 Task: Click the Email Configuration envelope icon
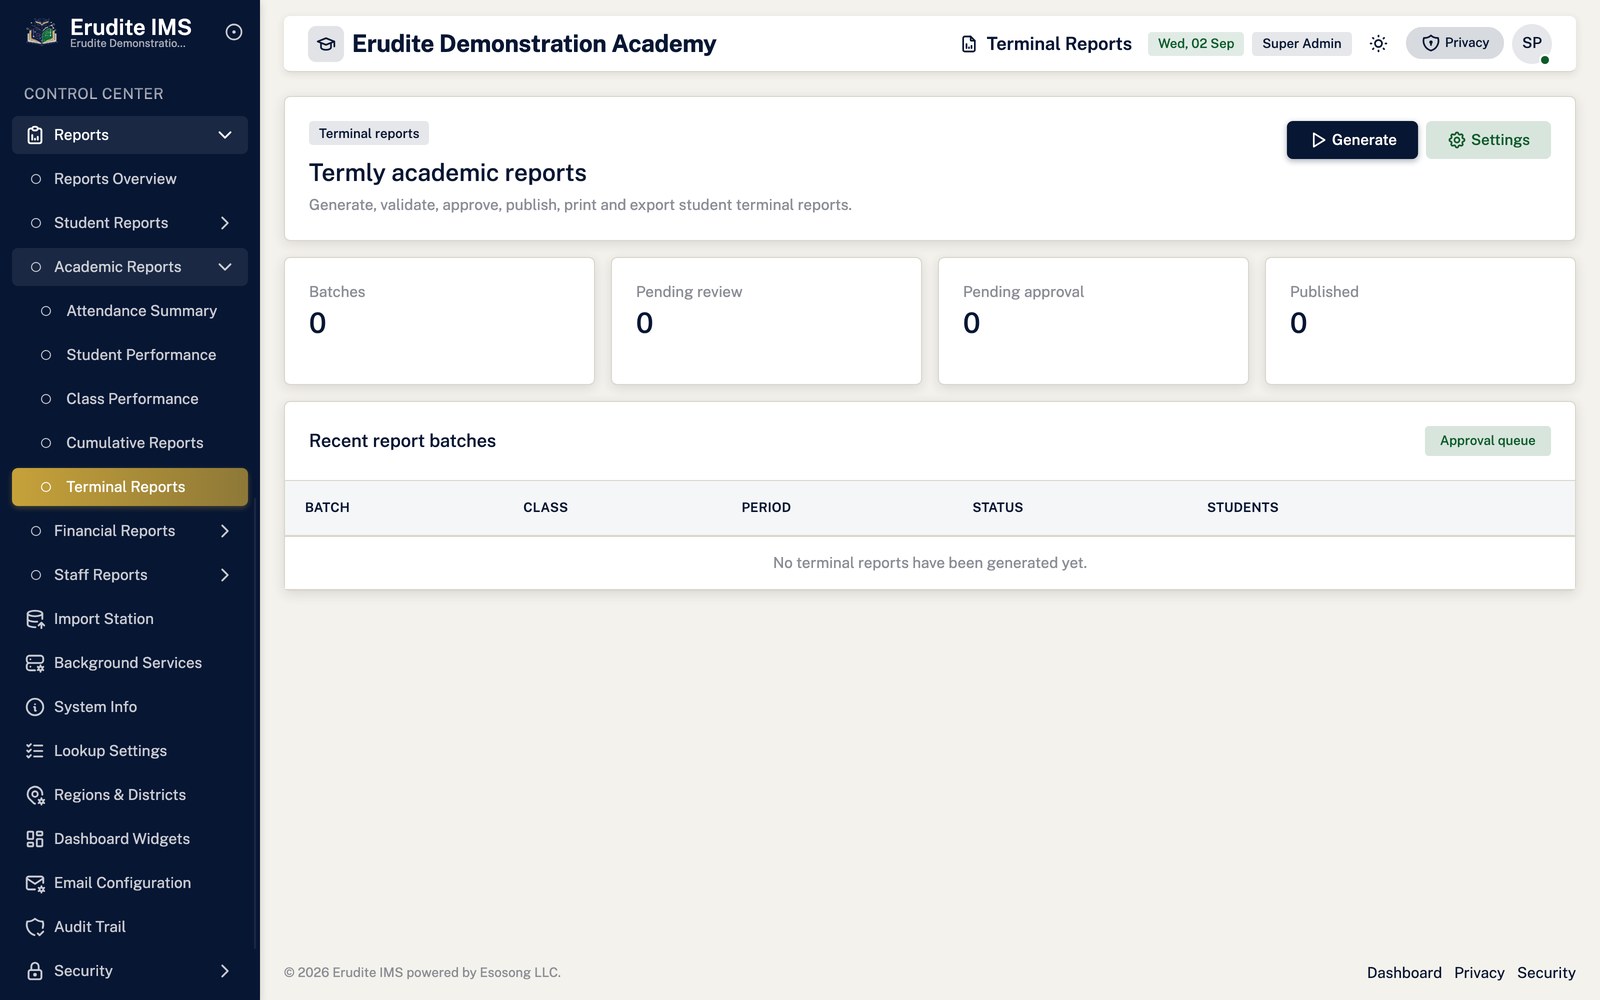point(35,883)
